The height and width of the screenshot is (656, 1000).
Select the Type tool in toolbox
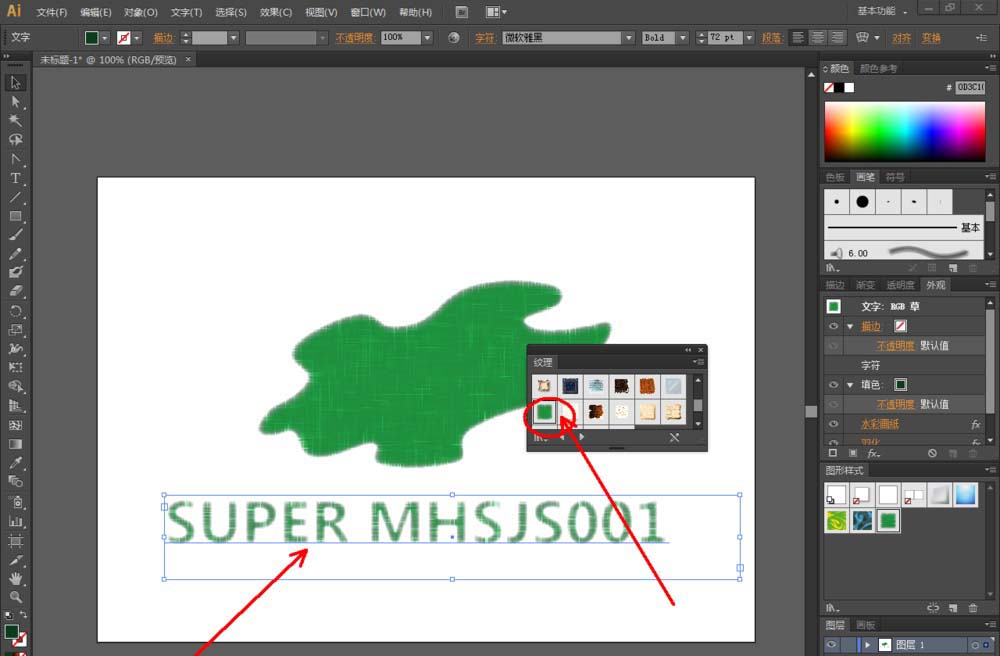tap(15, 178)
